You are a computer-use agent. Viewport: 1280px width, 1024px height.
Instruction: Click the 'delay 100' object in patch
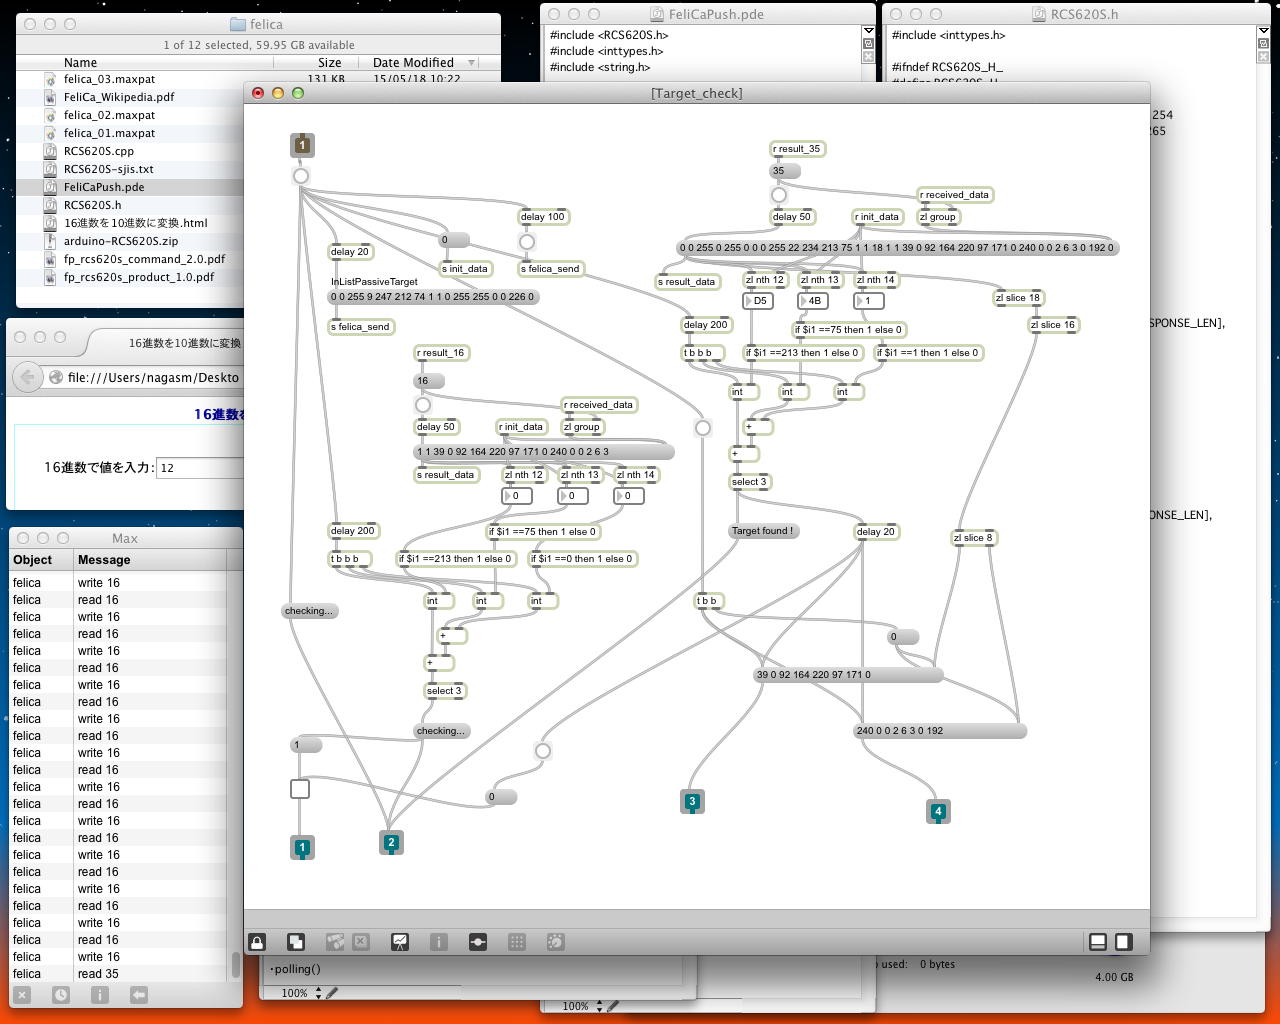(x=543, y=217)
